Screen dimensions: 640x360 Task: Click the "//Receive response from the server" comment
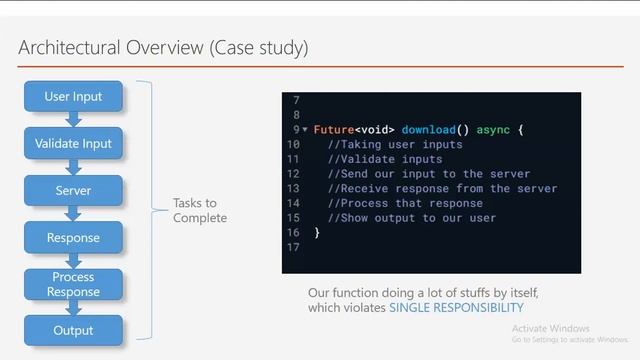442,189
